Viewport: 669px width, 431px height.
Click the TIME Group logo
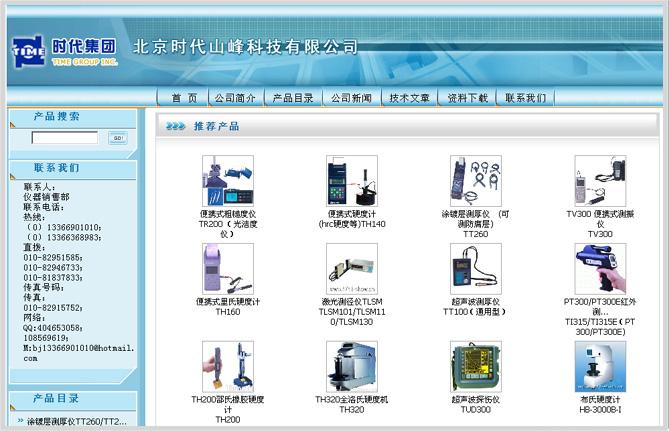point(64,52)
